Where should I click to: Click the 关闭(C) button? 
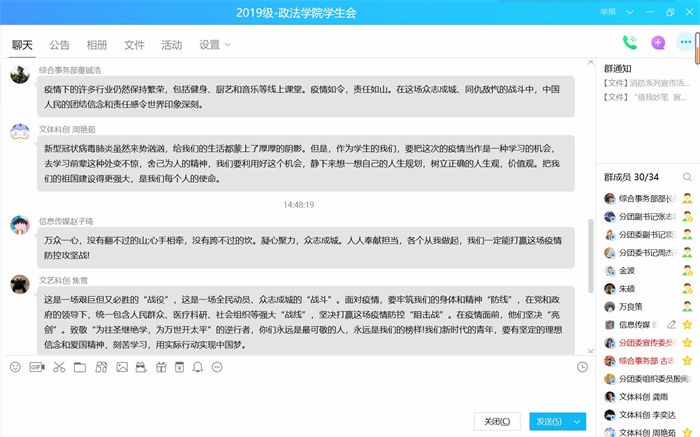[497, 421]
